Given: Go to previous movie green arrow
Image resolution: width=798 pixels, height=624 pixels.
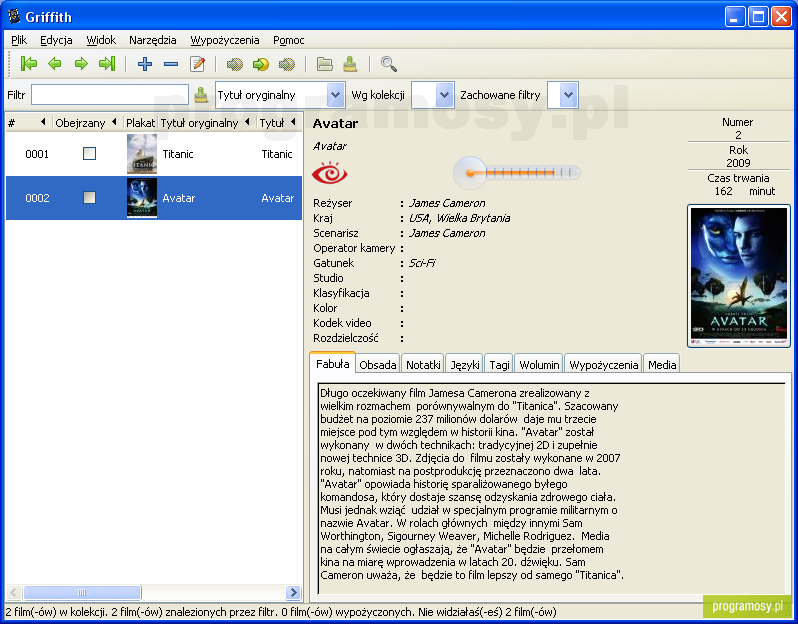Looking at the screenshot, I should pyautogui.click(x=54, y=64).
